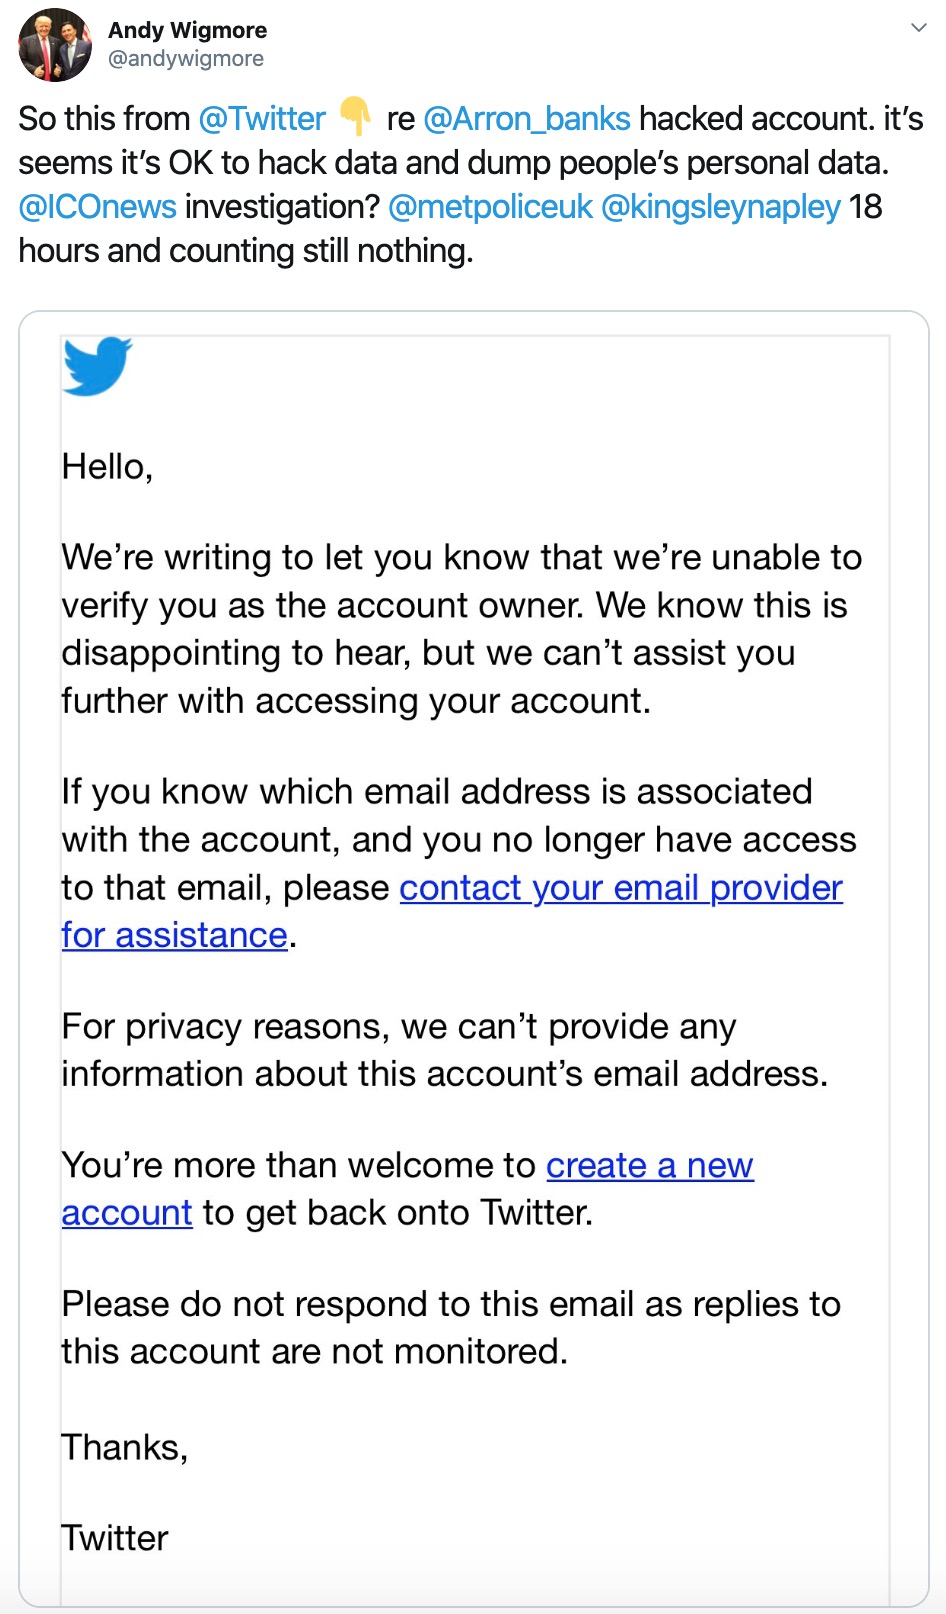This screenshot has height=1614, width=946.
Task: Expand the tweet options chevron menu
Action: (918, 28)
